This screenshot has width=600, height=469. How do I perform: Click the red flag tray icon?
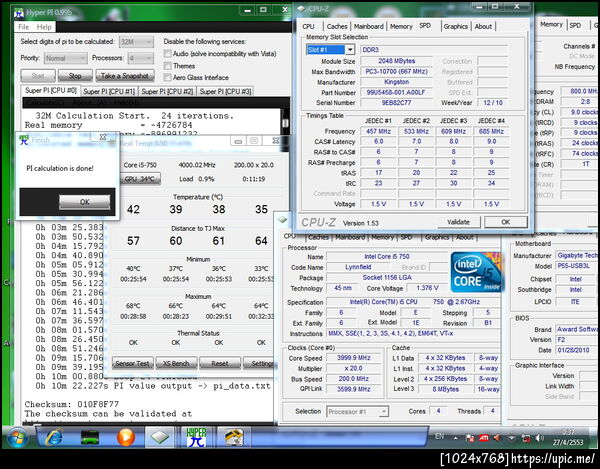point(470,438)
